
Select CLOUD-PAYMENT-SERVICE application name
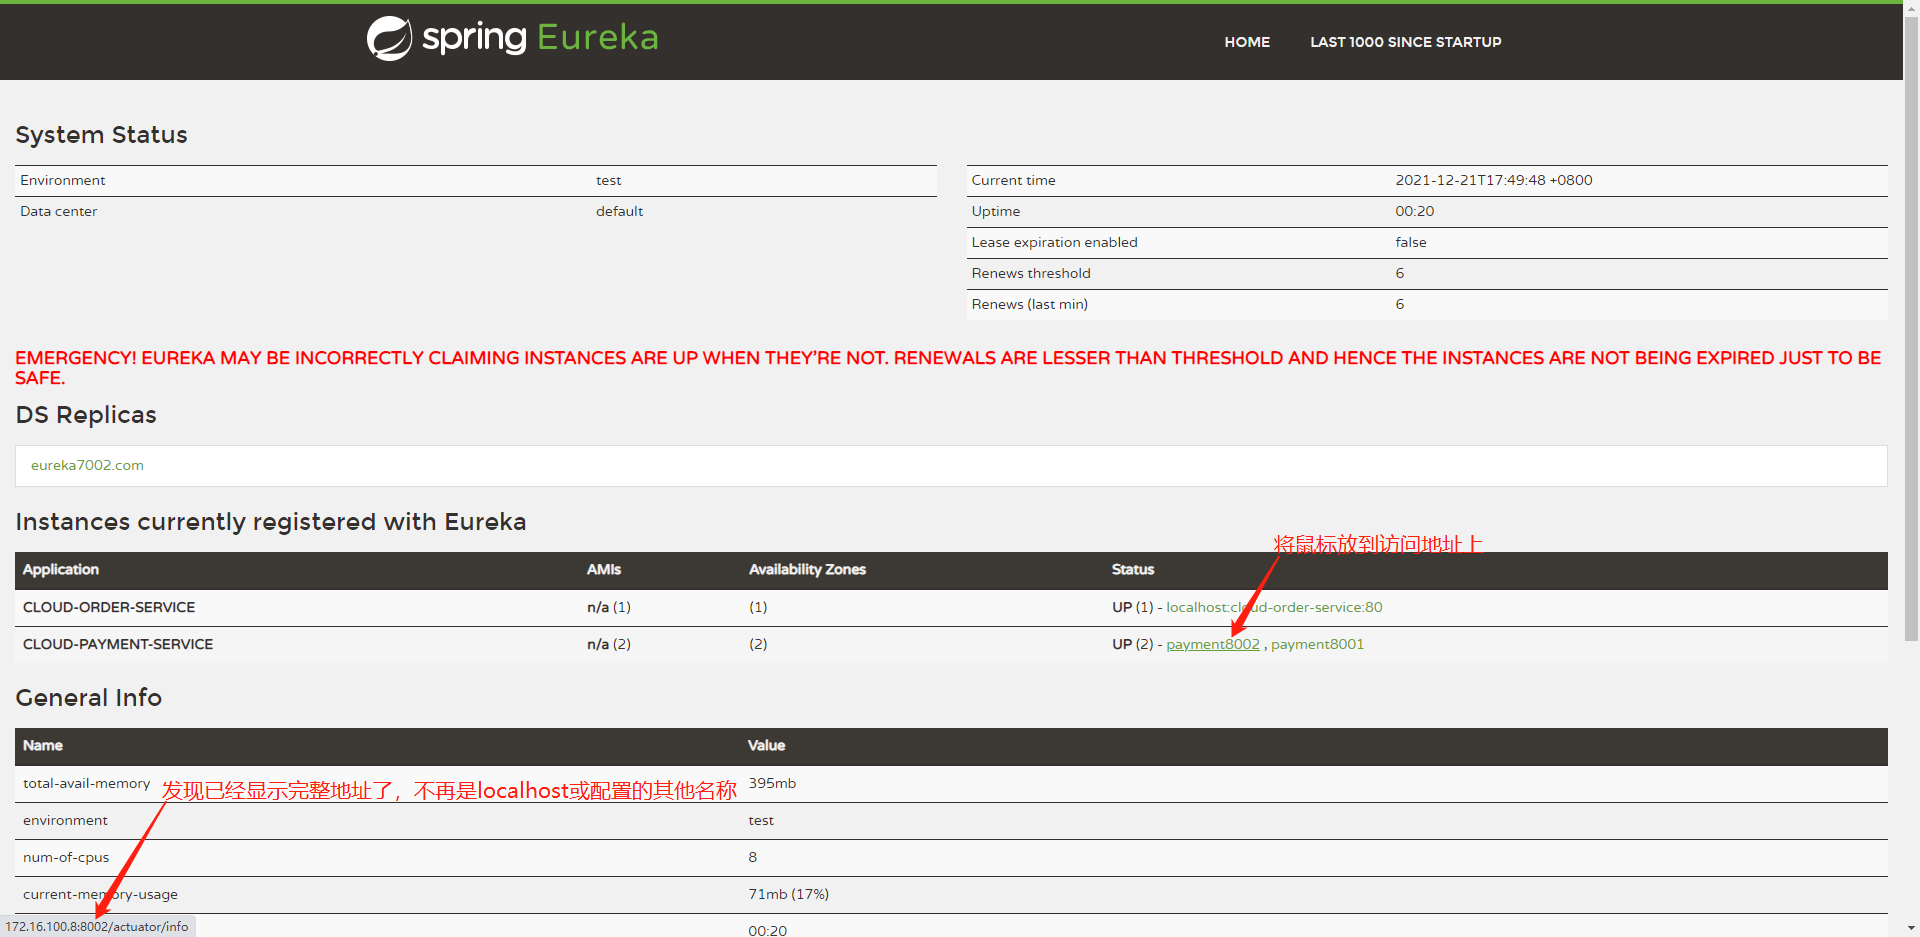pyautogui.click(x=118, y=644)
